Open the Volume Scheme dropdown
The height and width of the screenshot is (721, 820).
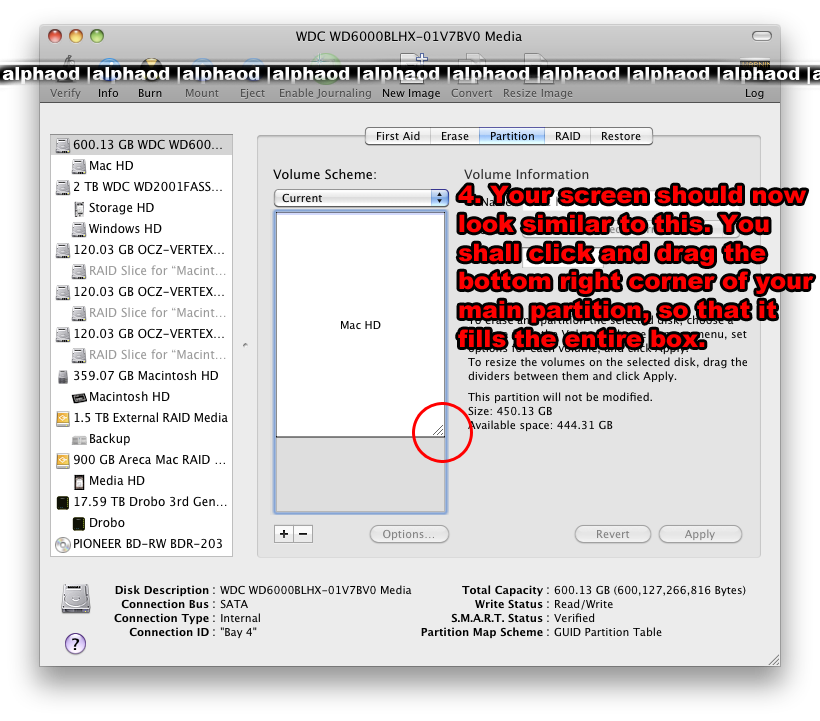click(361, 198)
